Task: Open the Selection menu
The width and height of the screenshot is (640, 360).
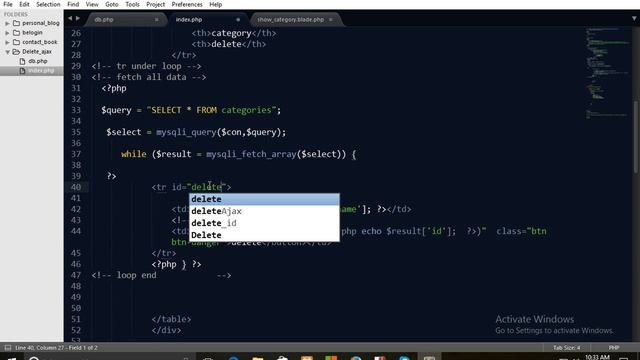Action: pyautogui.click(x=48, y=4)
